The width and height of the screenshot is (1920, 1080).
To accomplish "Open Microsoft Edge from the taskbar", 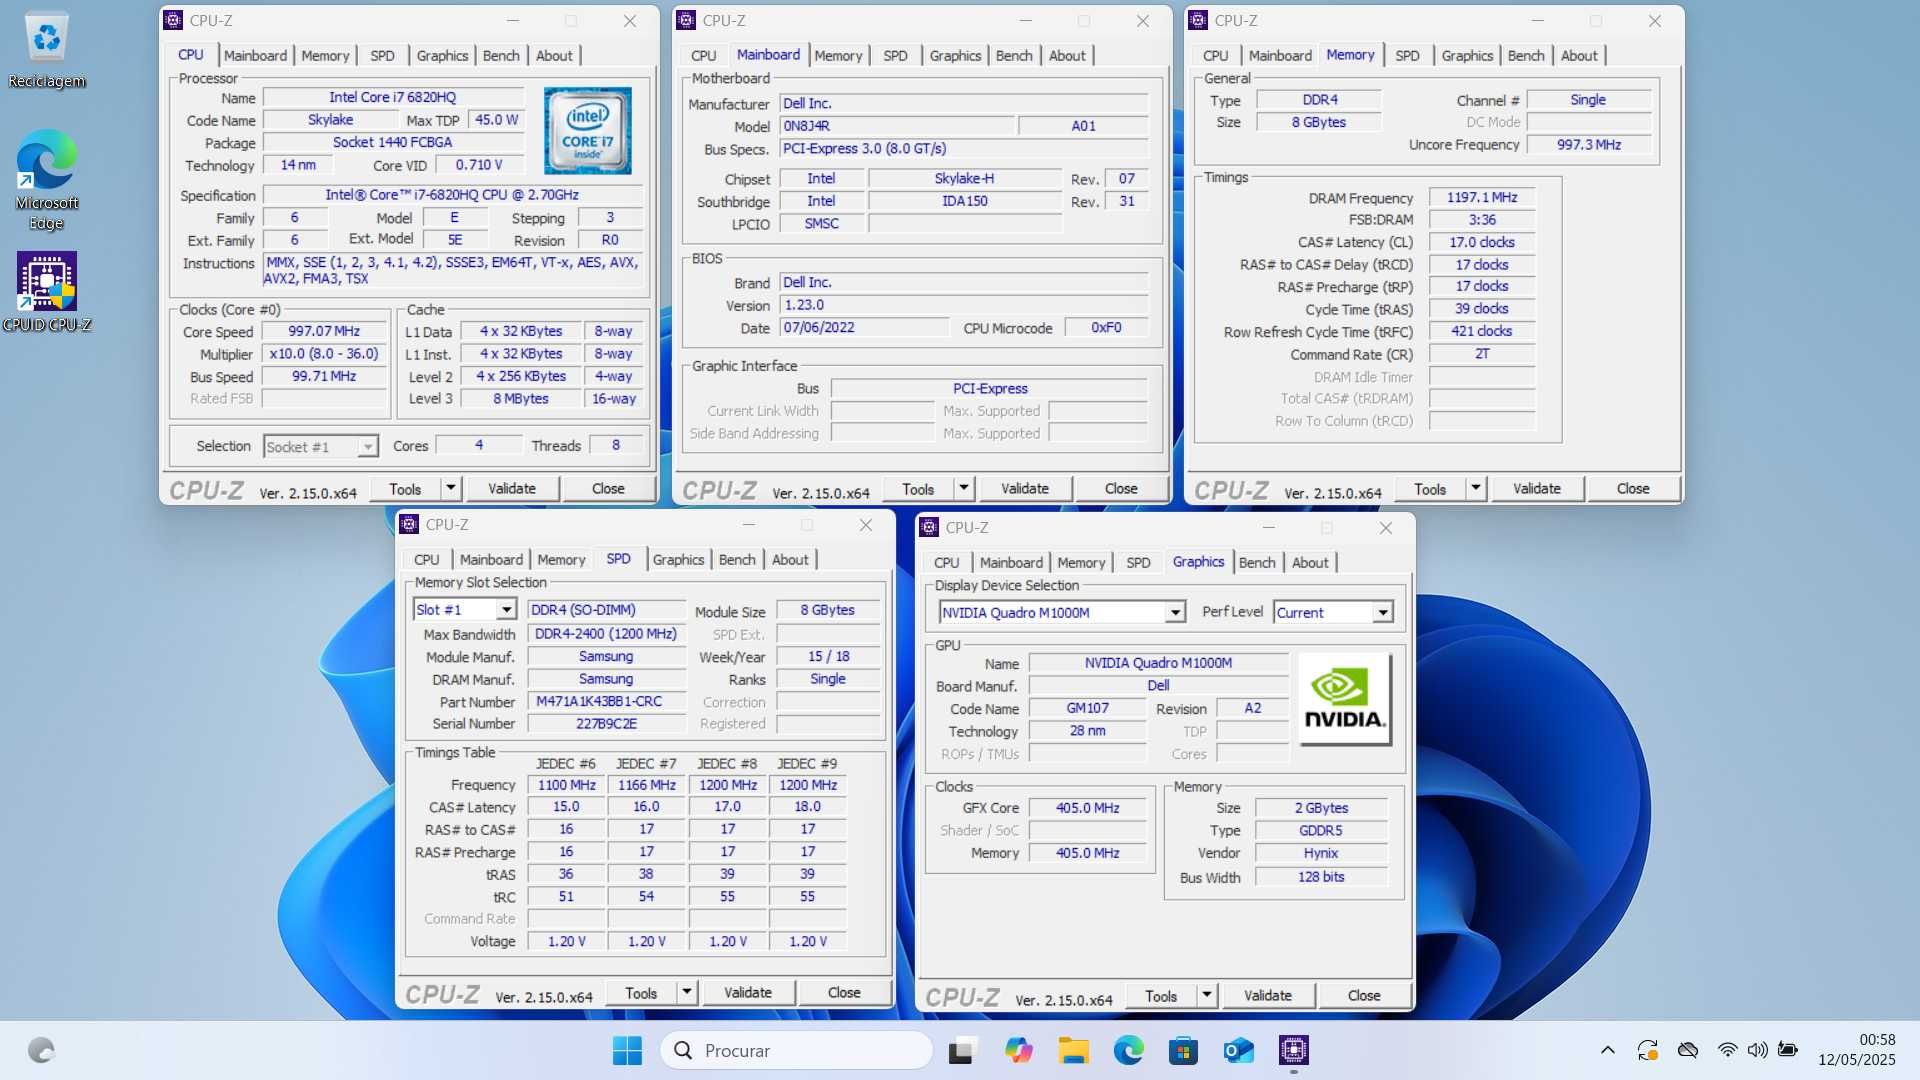I will [1128, 1050].
